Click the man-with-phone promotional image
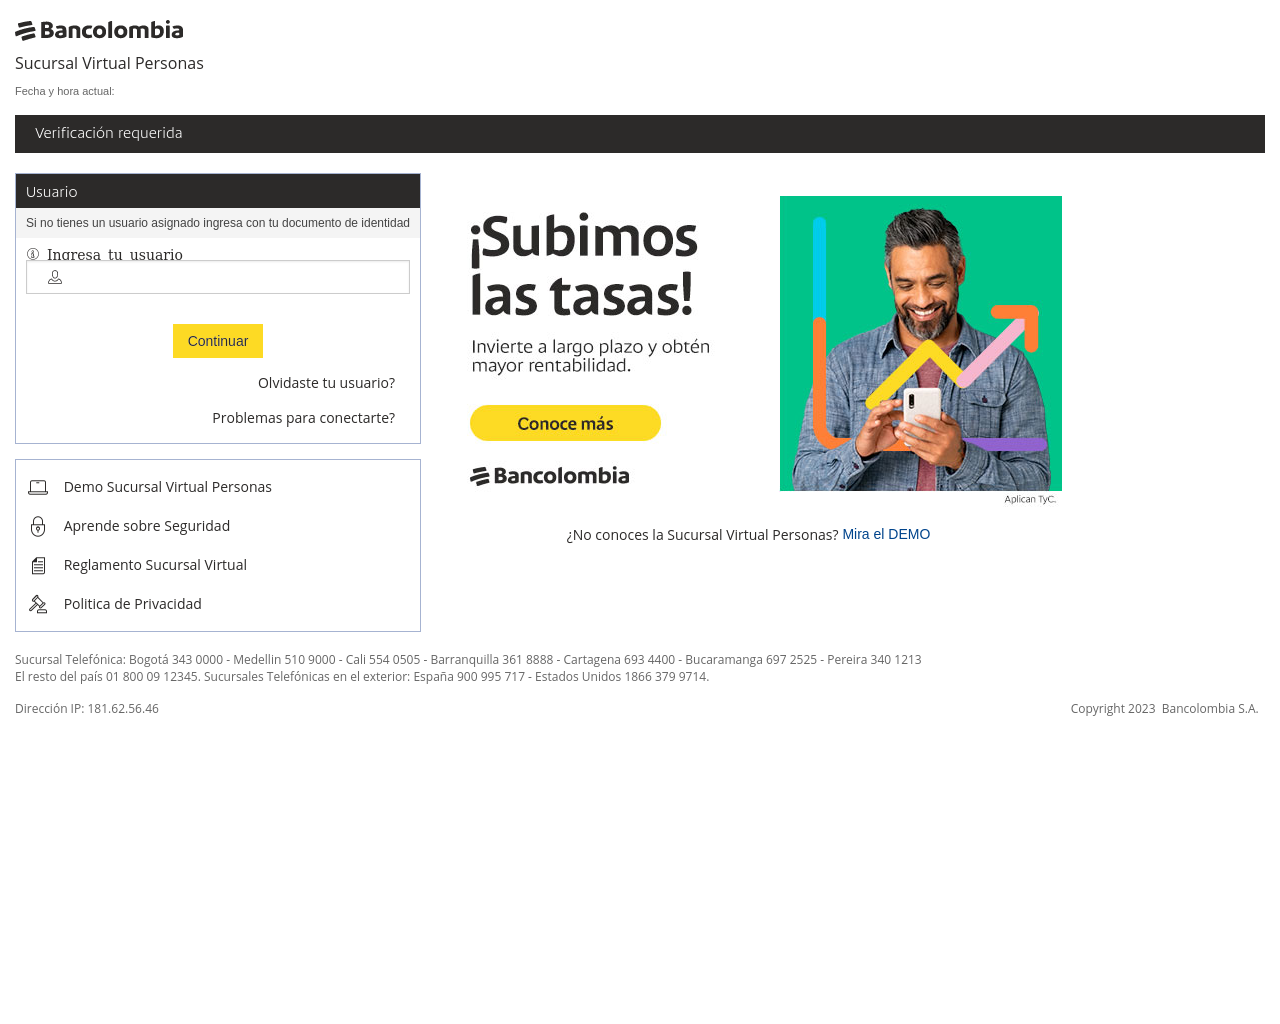The width and height of the screenshot is (1280, 1024). 921,343
